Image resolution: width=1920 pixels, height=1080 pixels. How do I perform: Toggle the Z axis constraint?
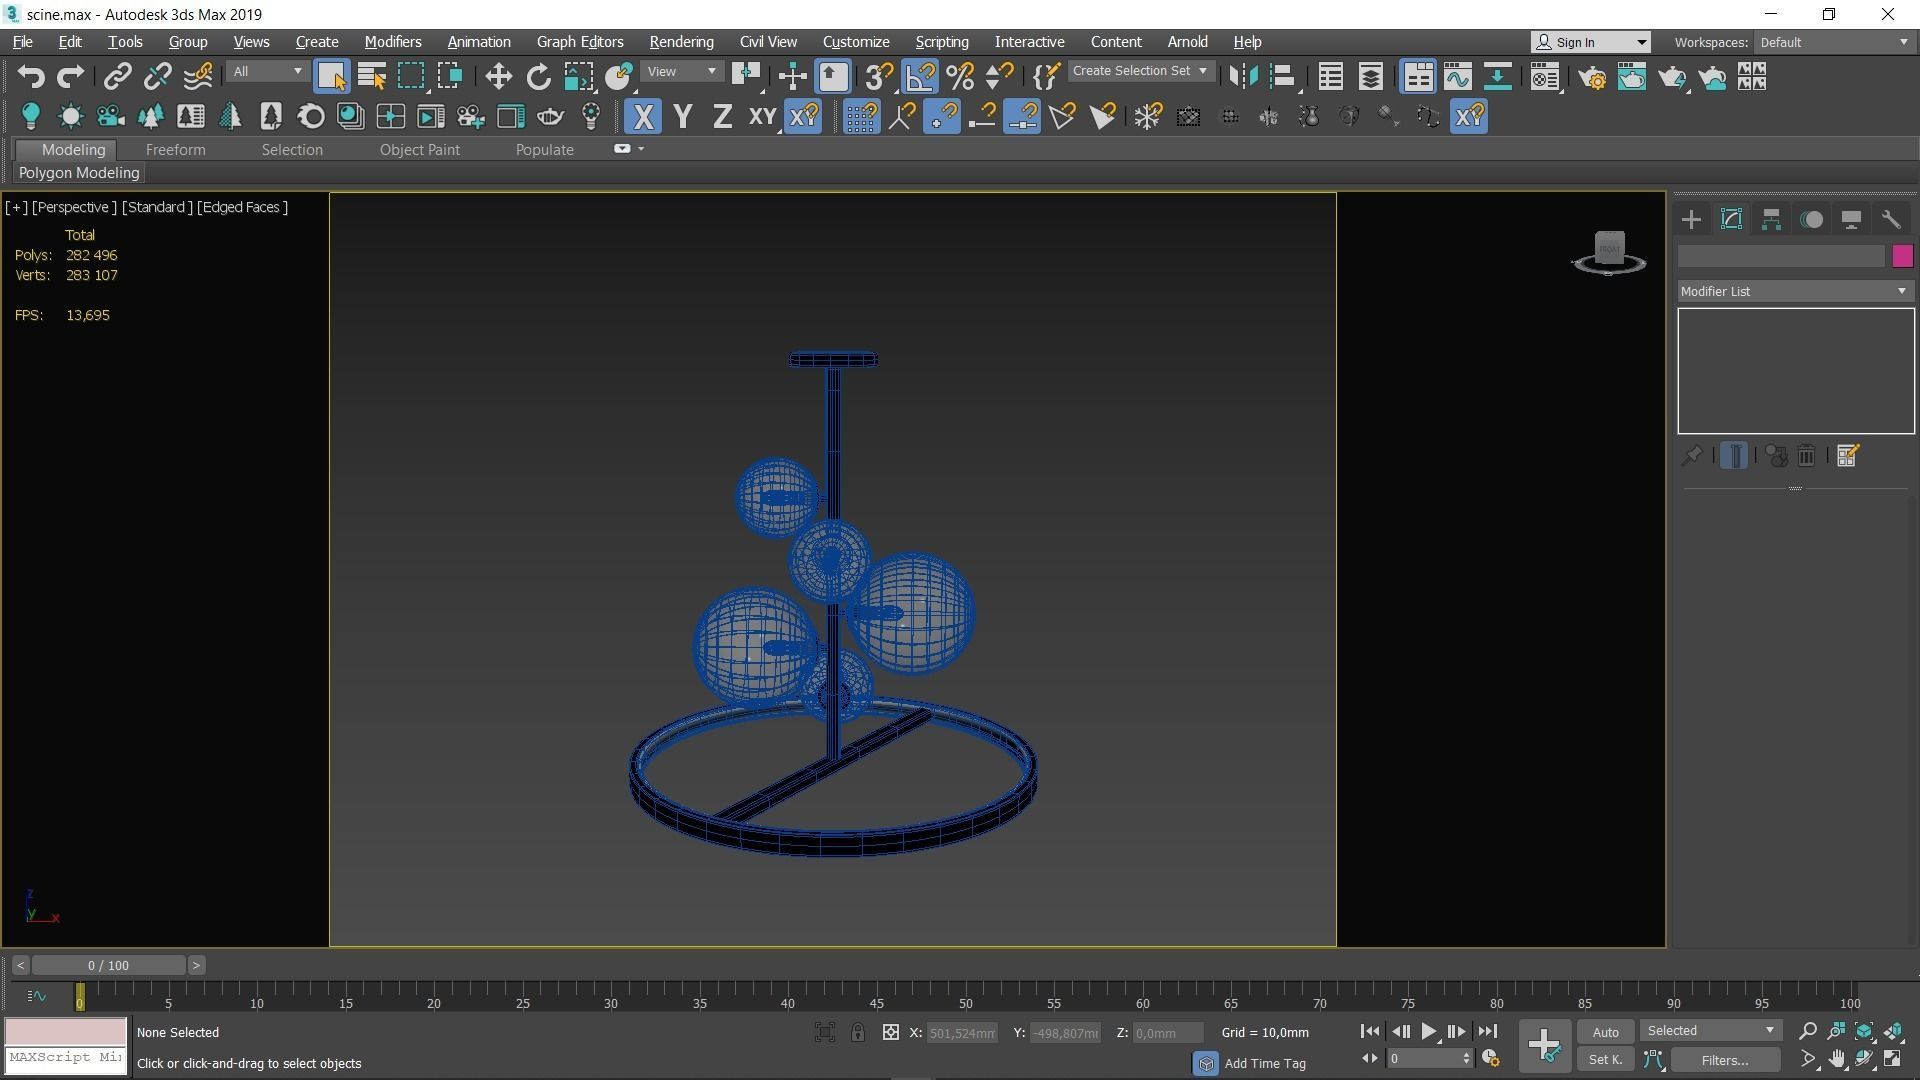pos(722,117)
